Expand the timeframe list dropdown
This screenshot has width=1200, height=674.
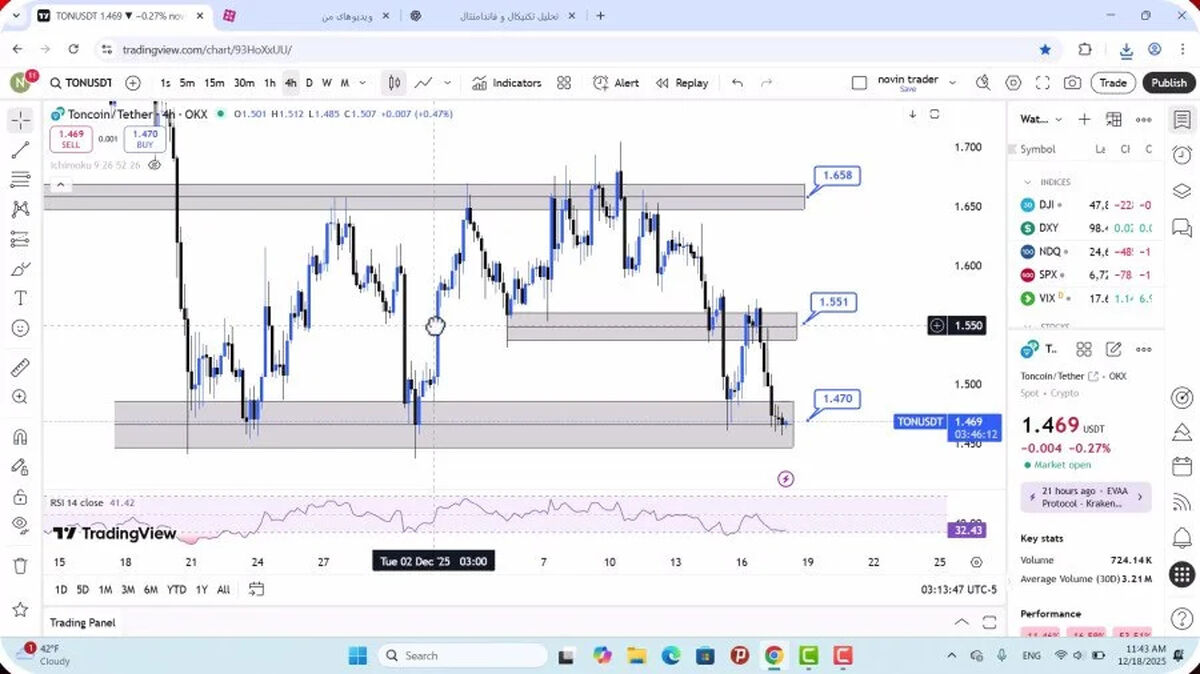coord(362,83)
